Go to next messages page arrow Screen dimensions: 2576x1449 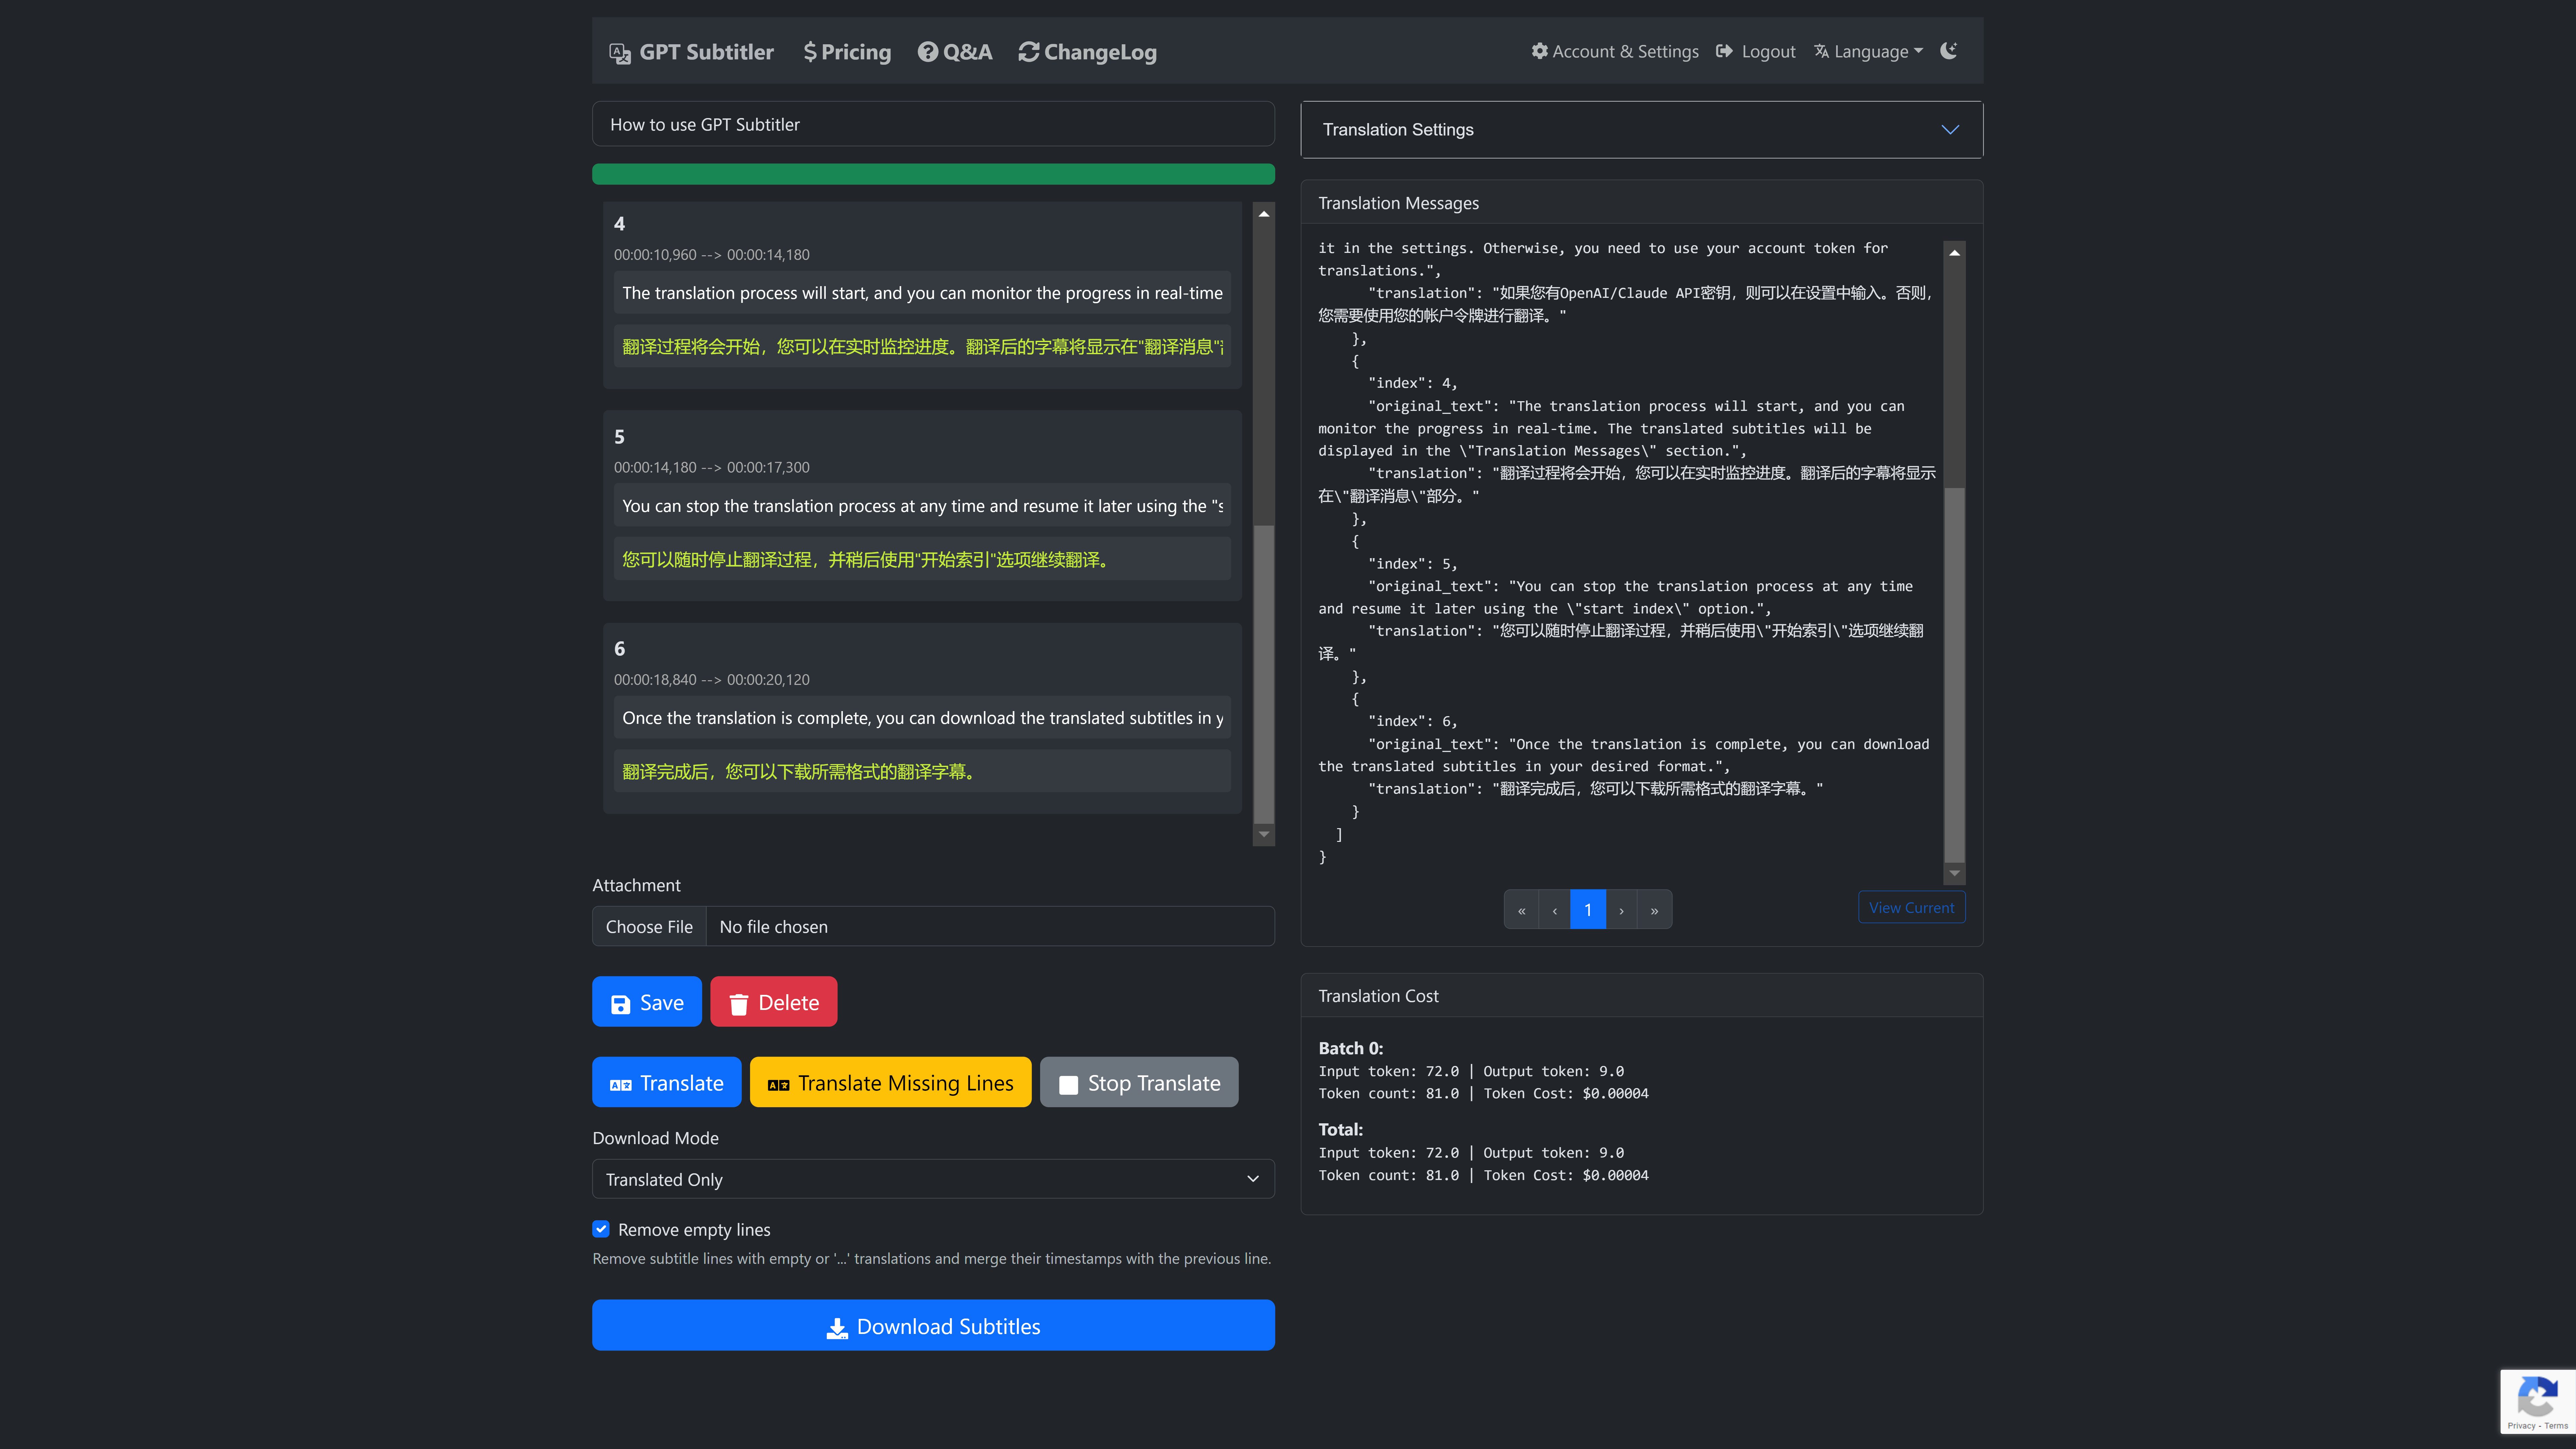tap(1621, 910)
